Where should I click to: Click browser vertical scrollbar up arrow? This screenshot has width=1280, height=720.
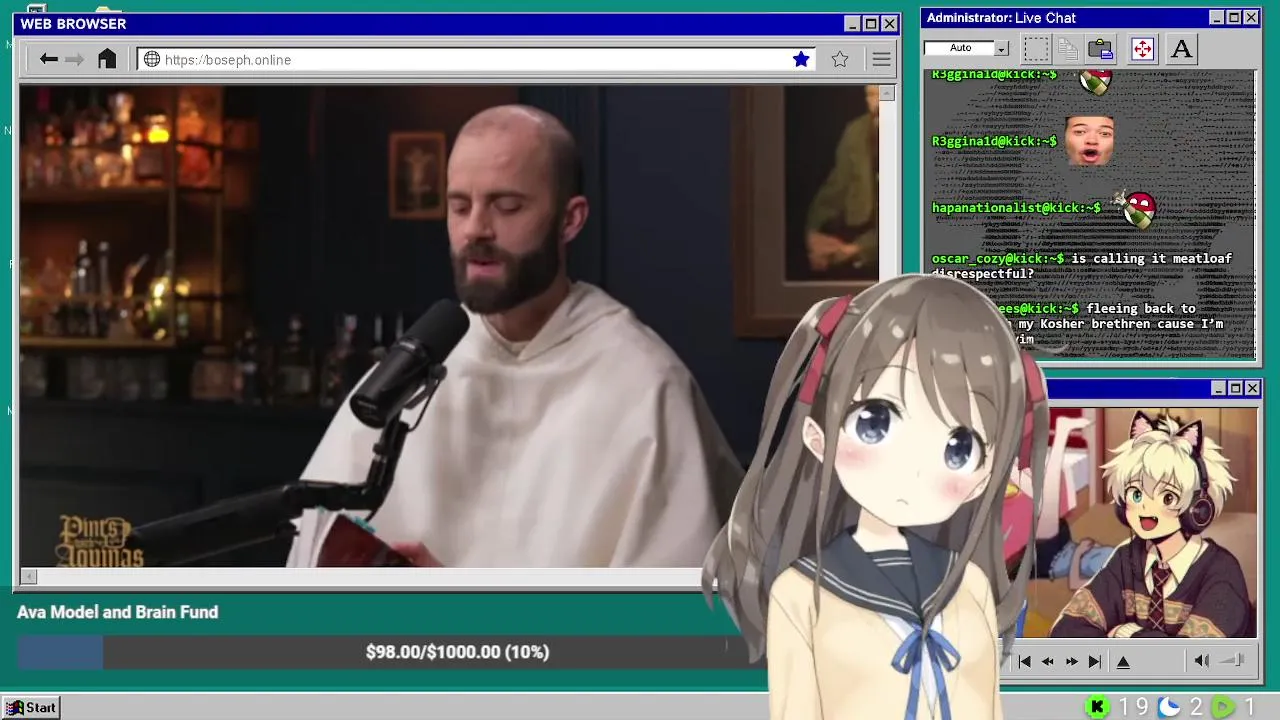click(886, 93)
